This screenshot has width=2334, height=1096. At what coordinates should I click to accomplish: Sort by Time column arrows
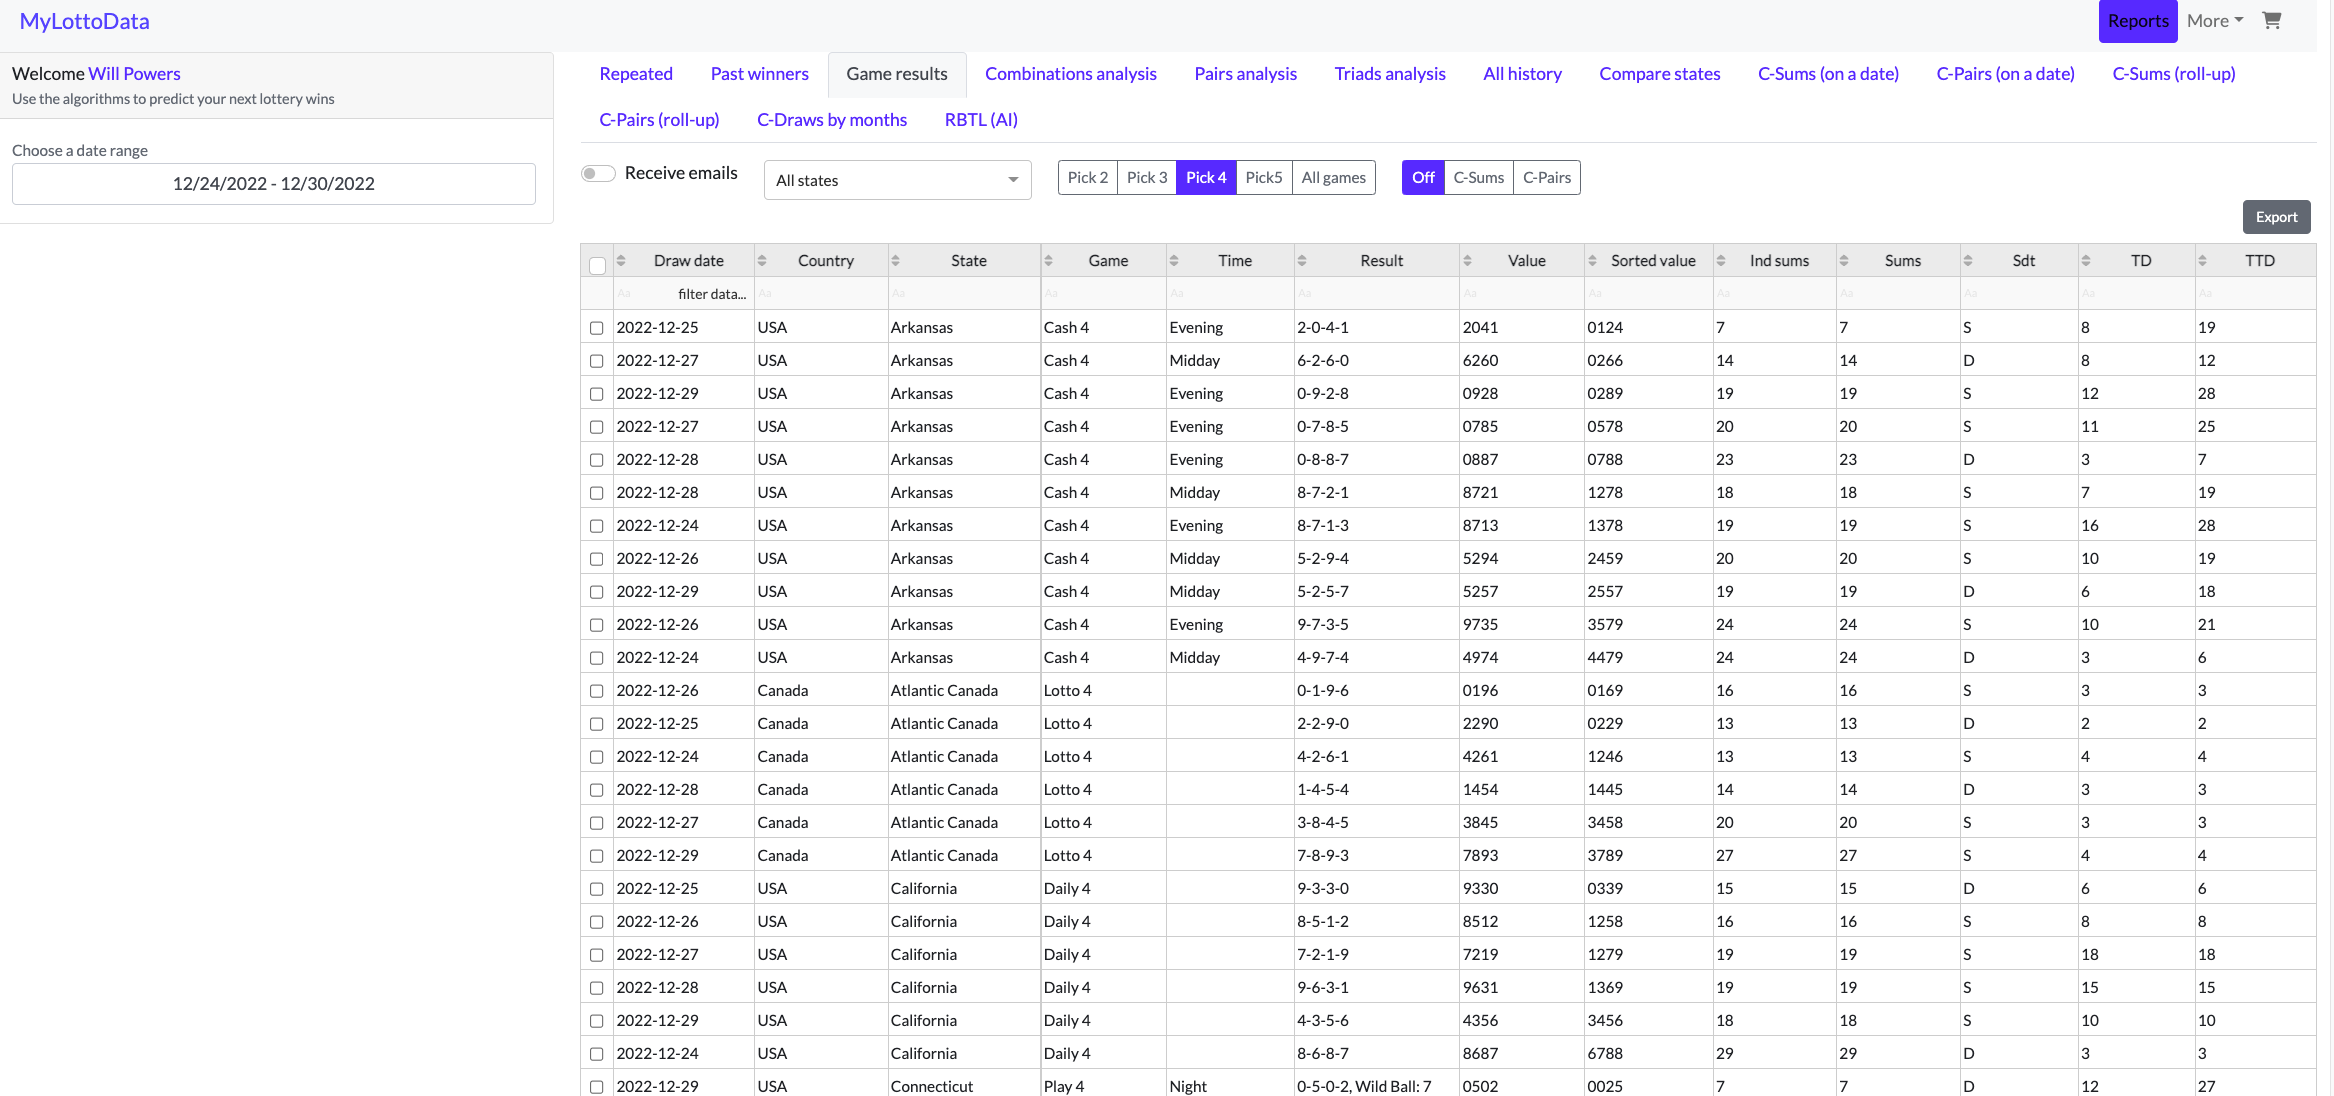[1174, 261]
